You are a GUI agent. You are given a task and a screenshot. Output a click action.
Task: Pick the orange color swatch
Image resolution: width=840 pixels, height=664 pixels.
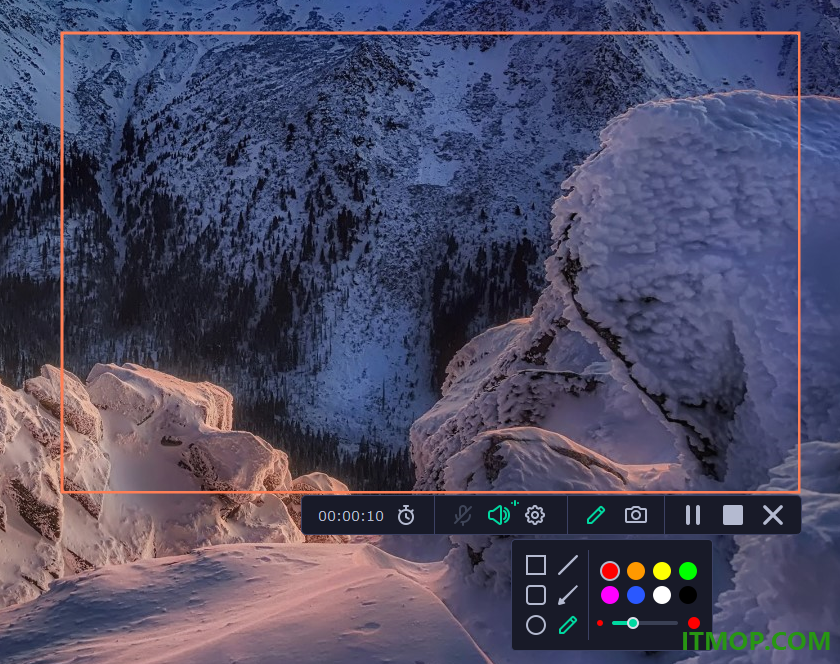point(636,571)
